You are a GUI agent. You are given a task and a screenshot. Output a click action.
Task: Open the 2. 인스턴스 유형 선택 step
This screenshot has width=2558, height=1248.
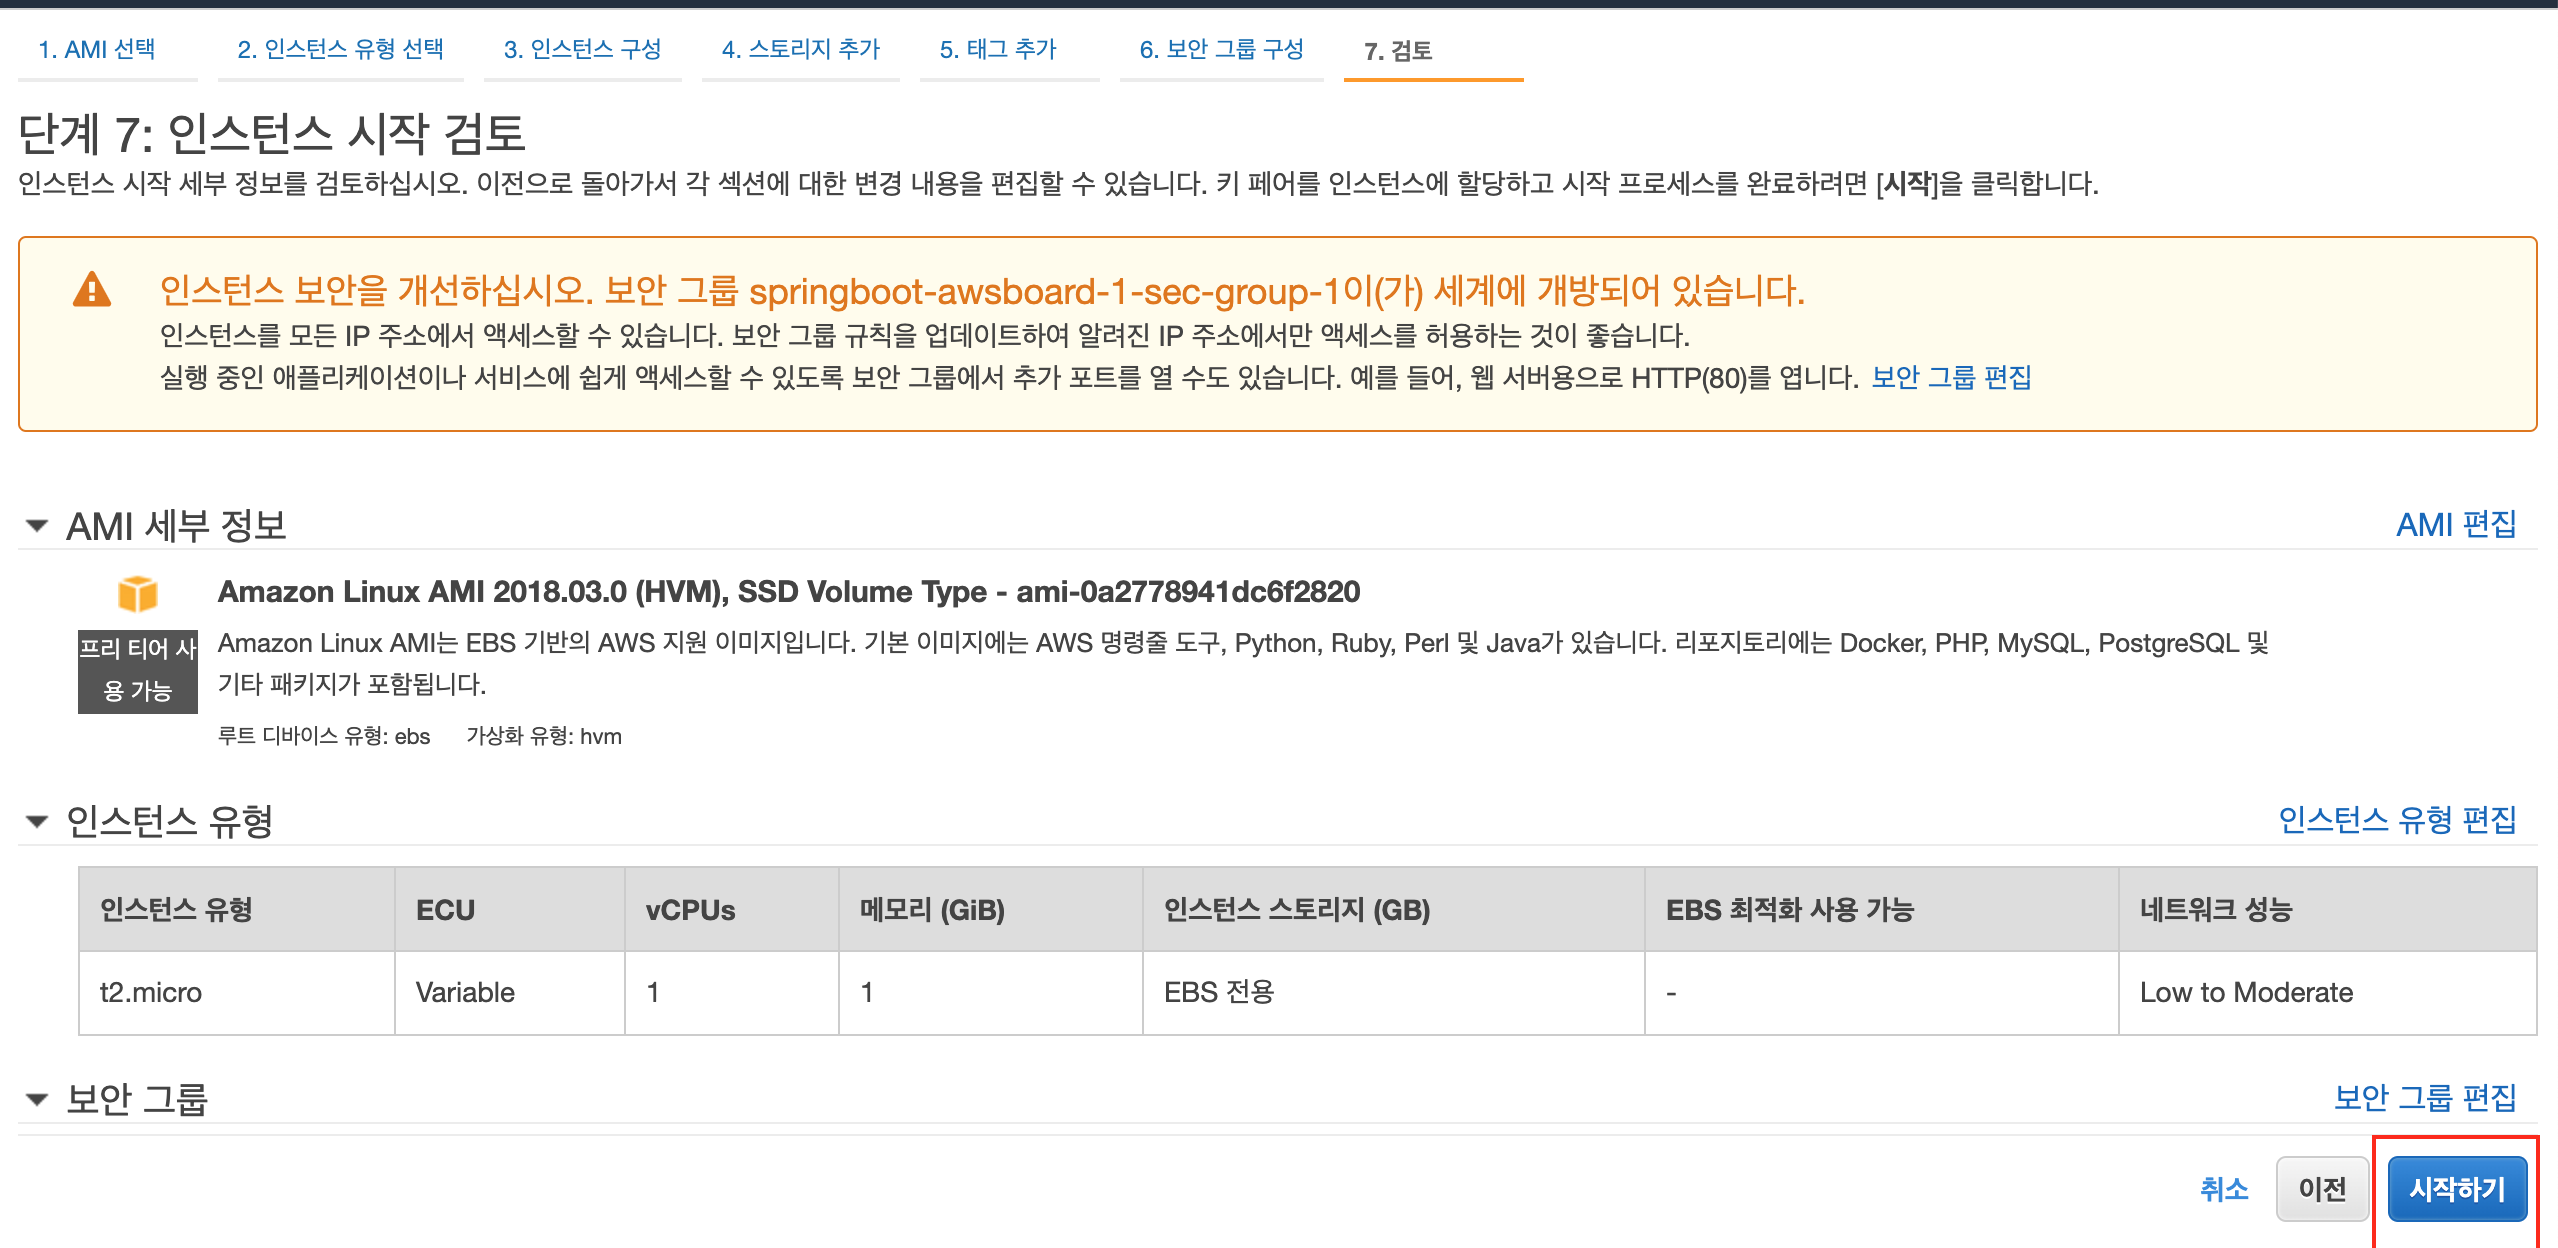click(340, 49)
